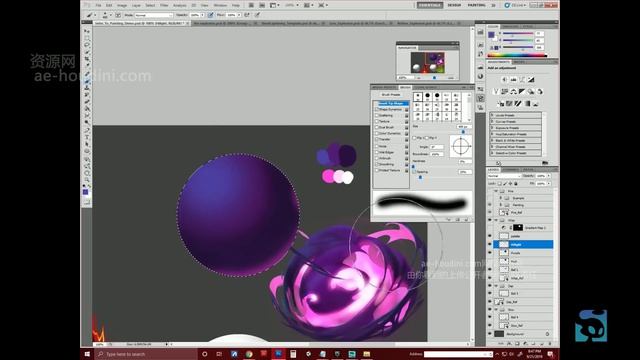The image size is (640, 360).
Task: Enable the Color Dynamics checkbox
Action: pos(377,133)
